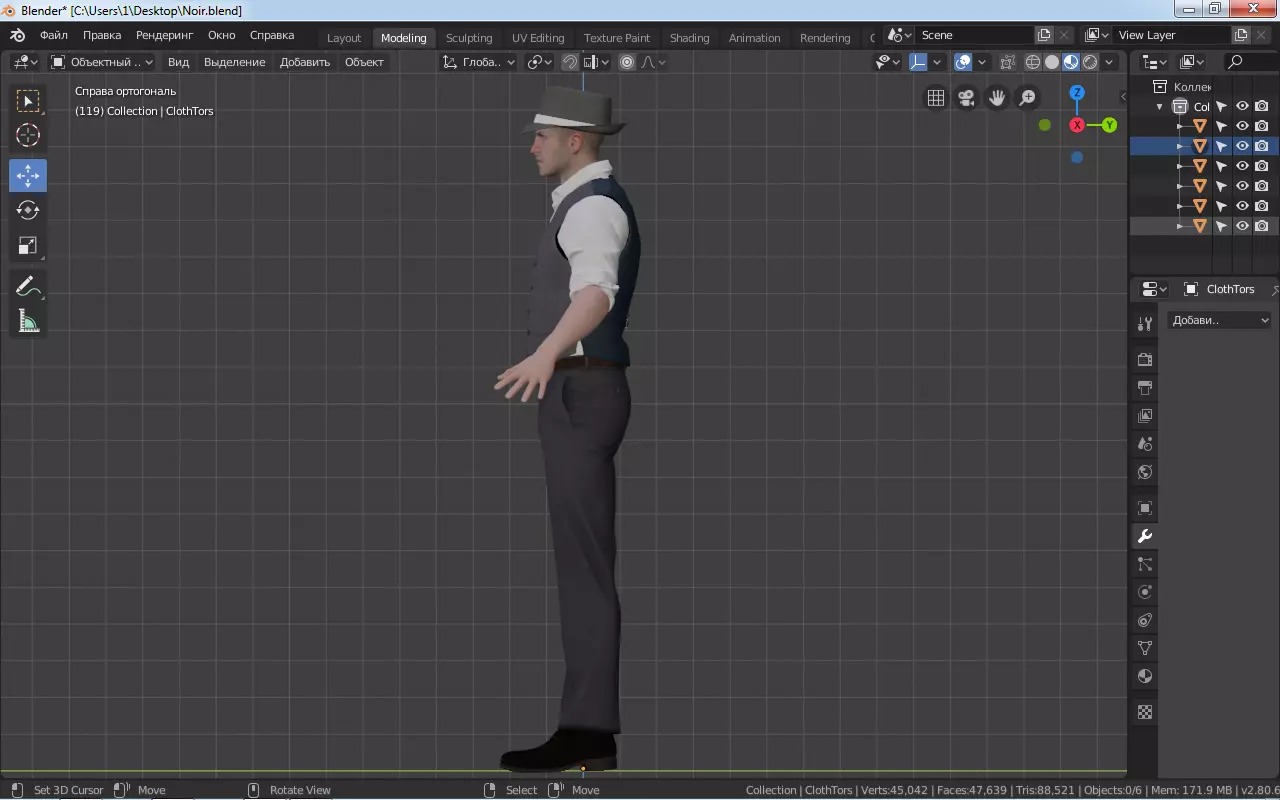Open the Рендеринг menu
Viewport: 1280px width, 800px height.
point(165,35)
